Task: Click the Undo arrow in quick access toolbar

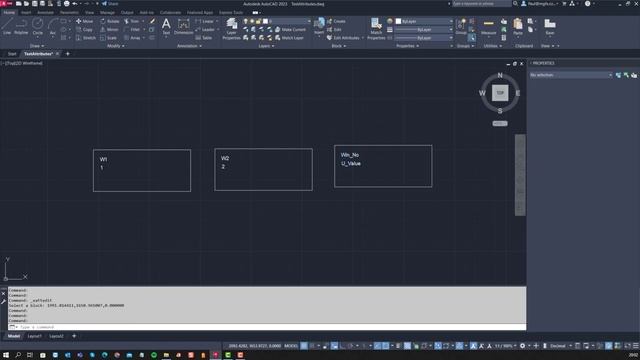Action: 75,4
